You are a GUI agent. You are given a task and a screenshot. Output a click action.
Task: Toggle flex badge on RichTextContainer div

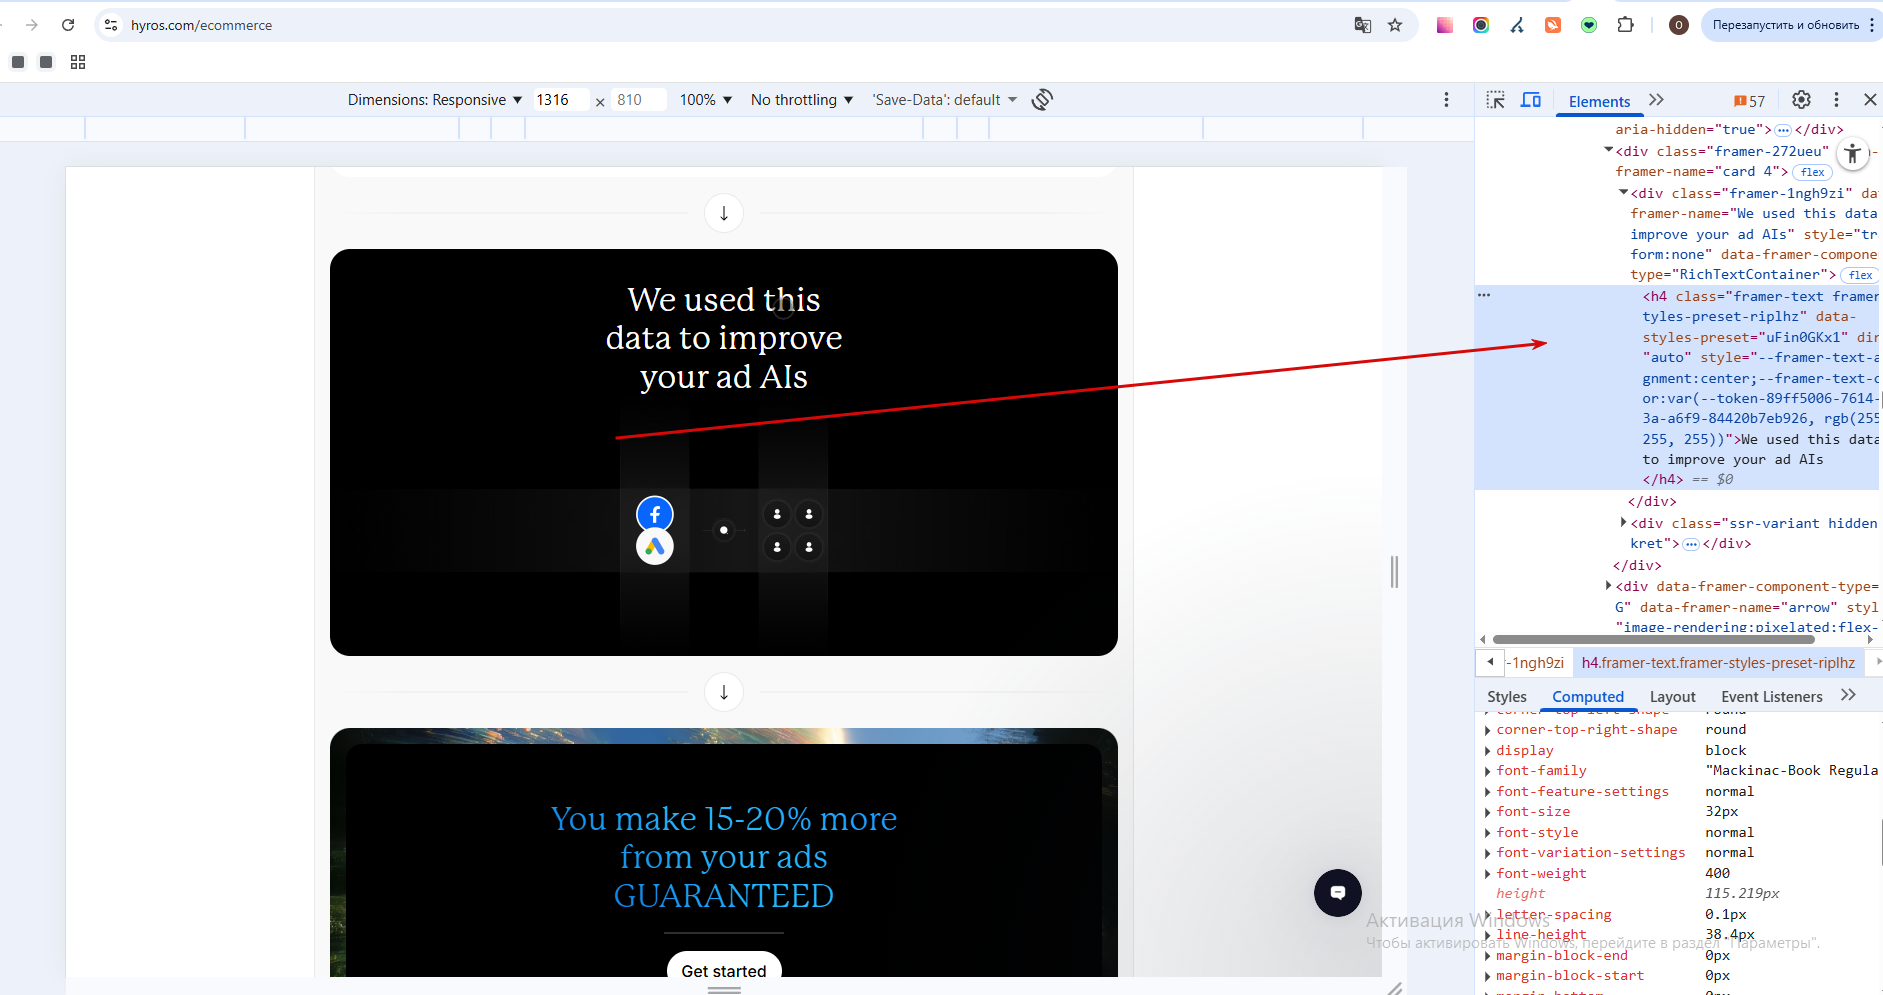1861,275
